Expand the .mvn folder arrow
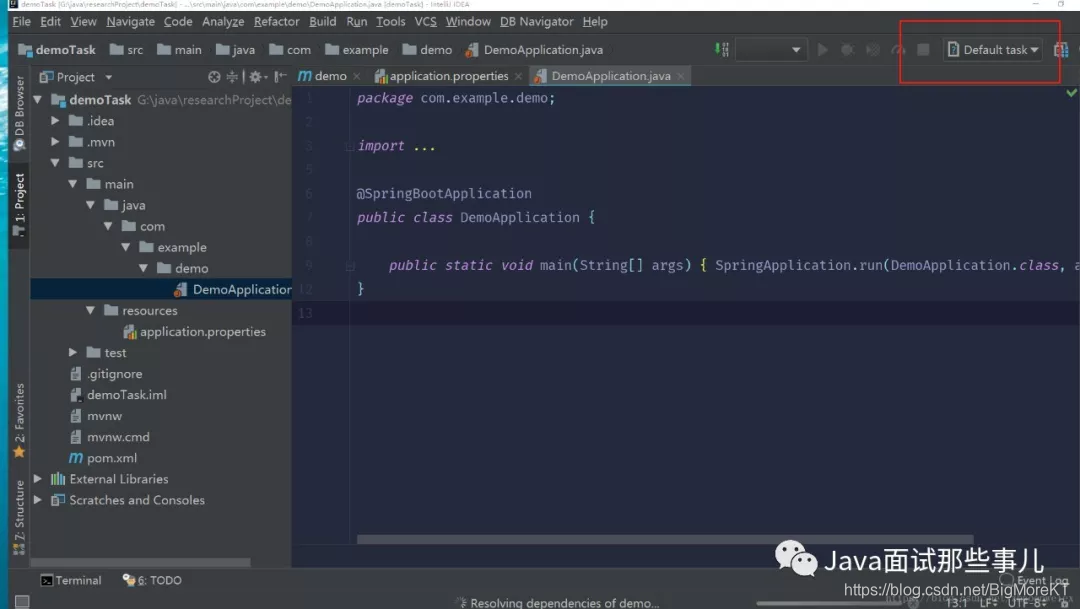Viewport: 1080px width, 609px height. (55, 142)
